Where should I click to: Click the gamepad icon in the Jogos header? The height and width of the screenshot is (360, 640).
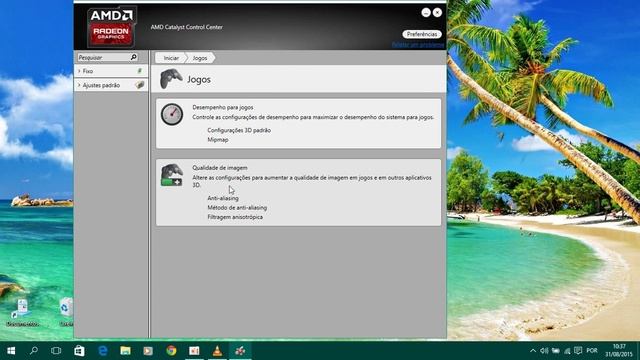pyautogui.click(x=171, y=78)
